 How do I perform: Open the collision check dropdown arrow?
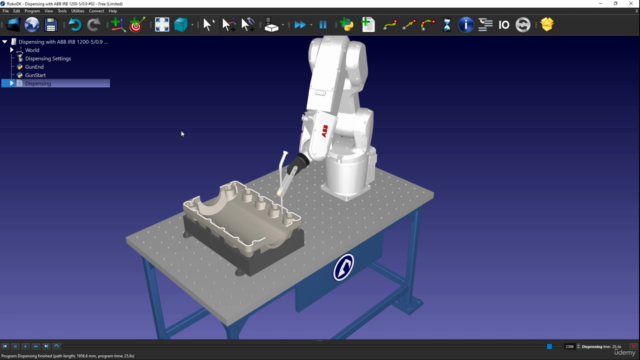coord(283,25)
